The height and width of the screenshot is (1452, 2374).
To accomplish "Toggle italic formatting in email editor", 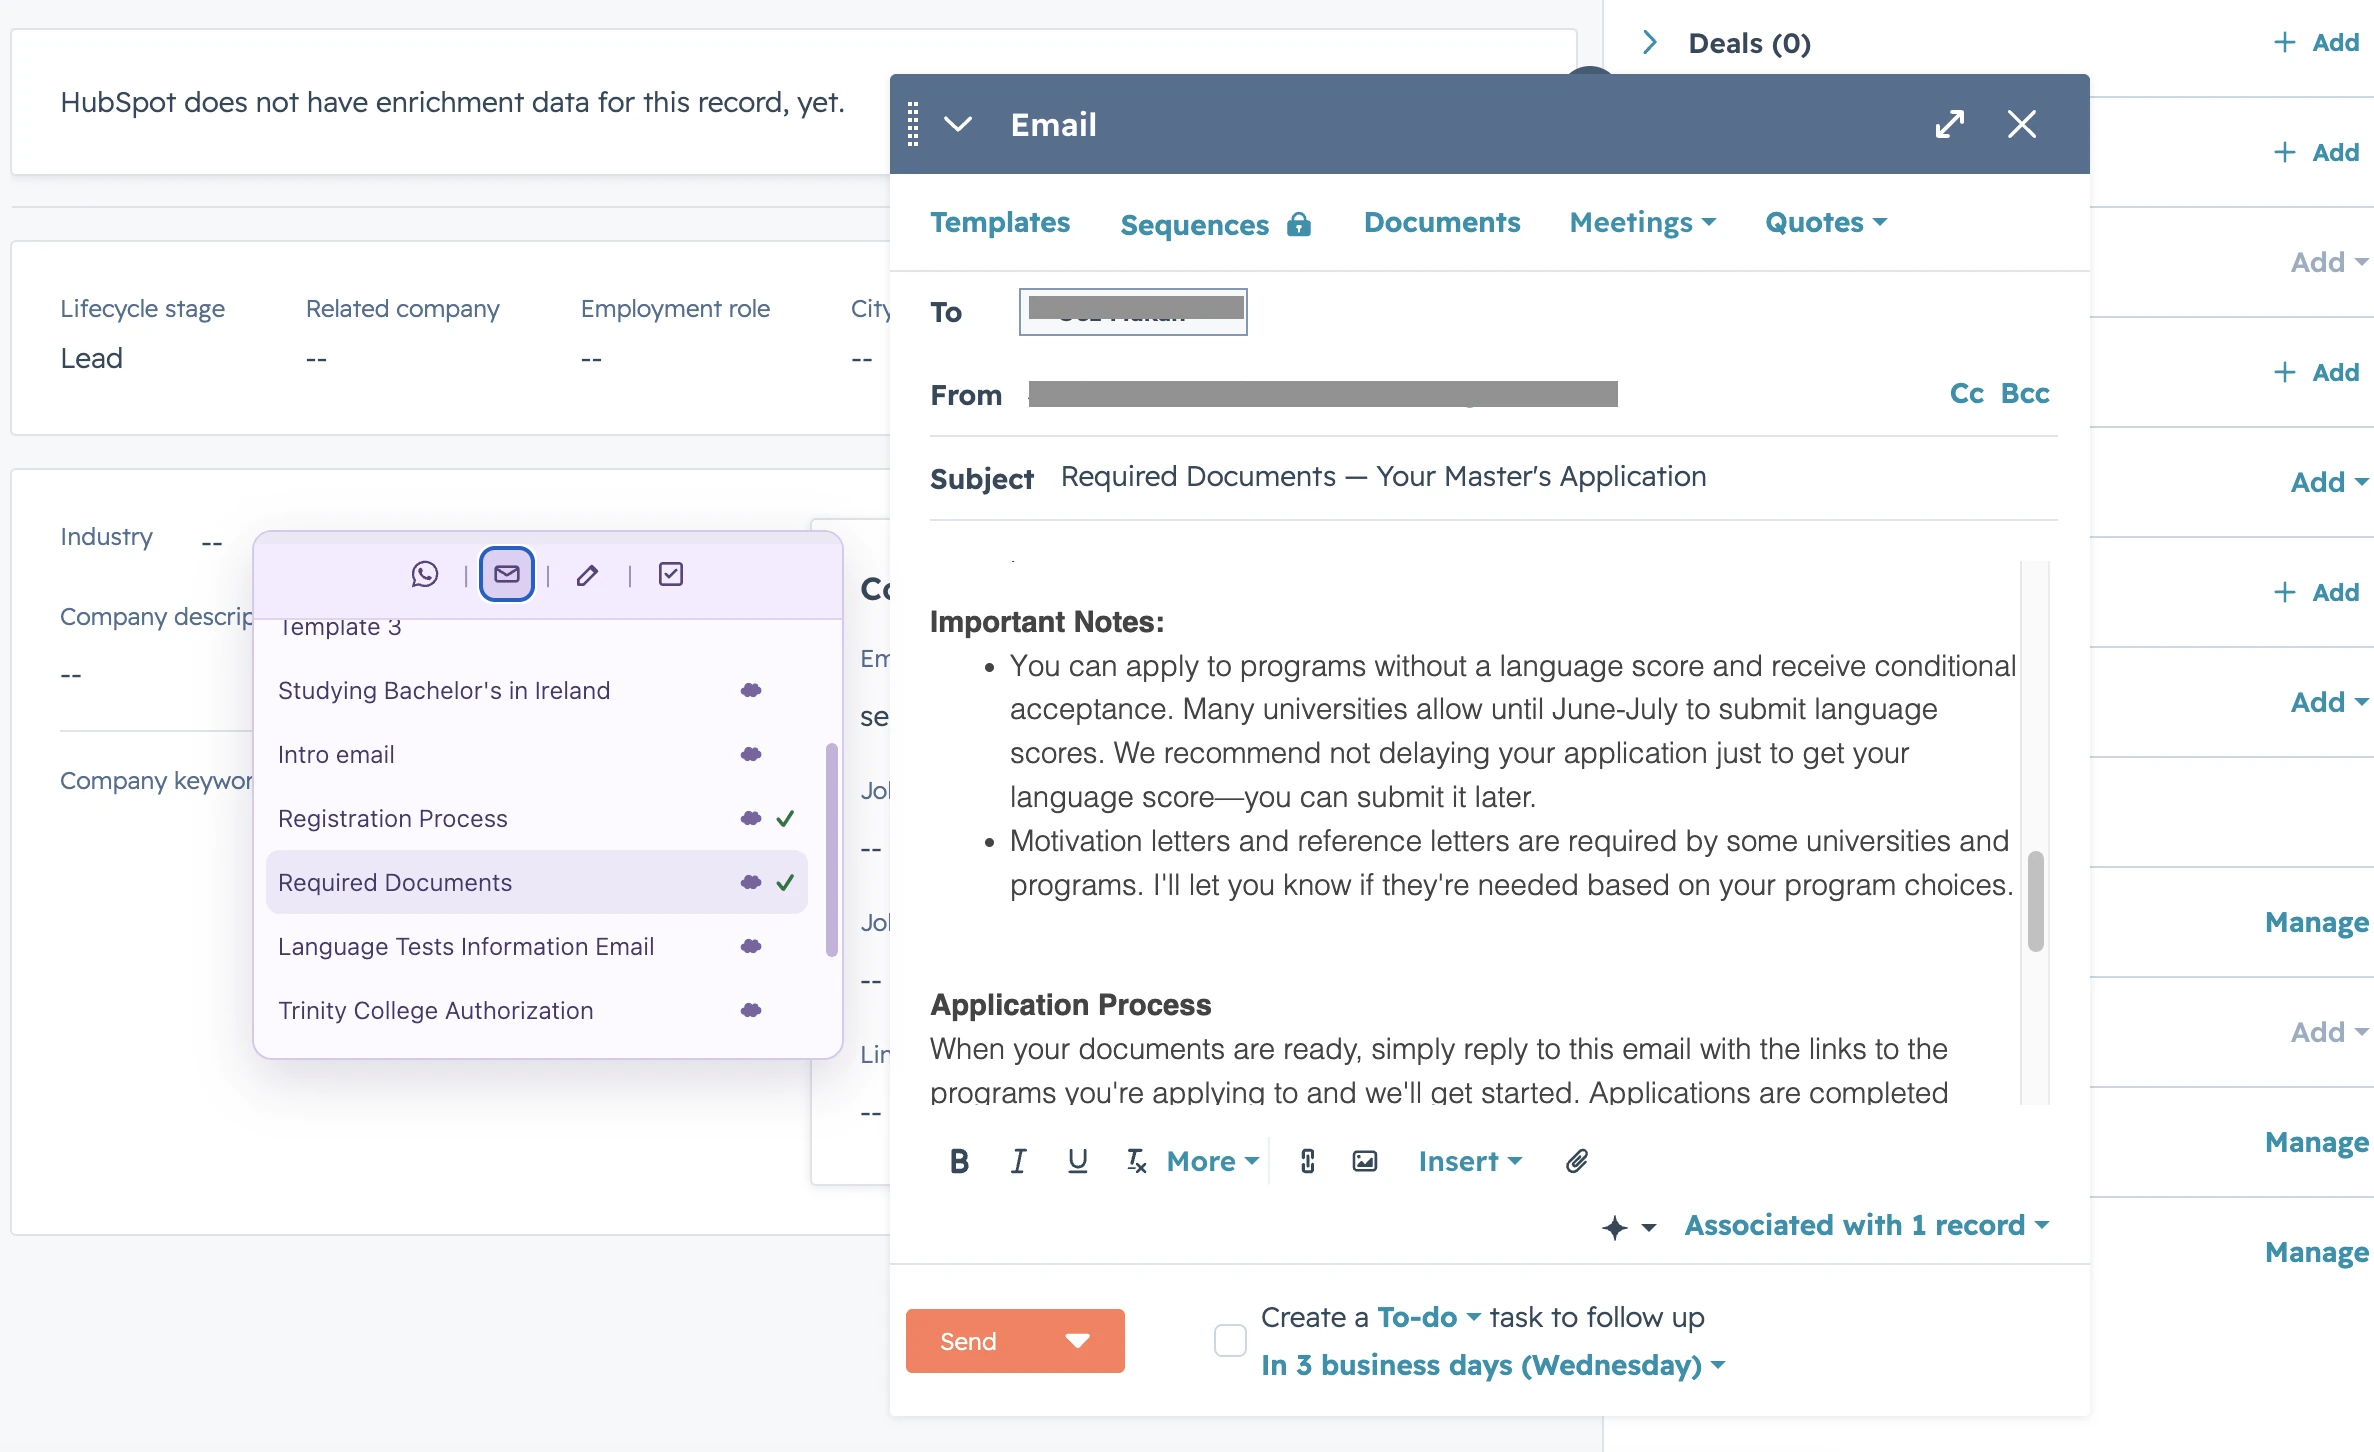I will pyautogui.click(x=1018, y=1161).
